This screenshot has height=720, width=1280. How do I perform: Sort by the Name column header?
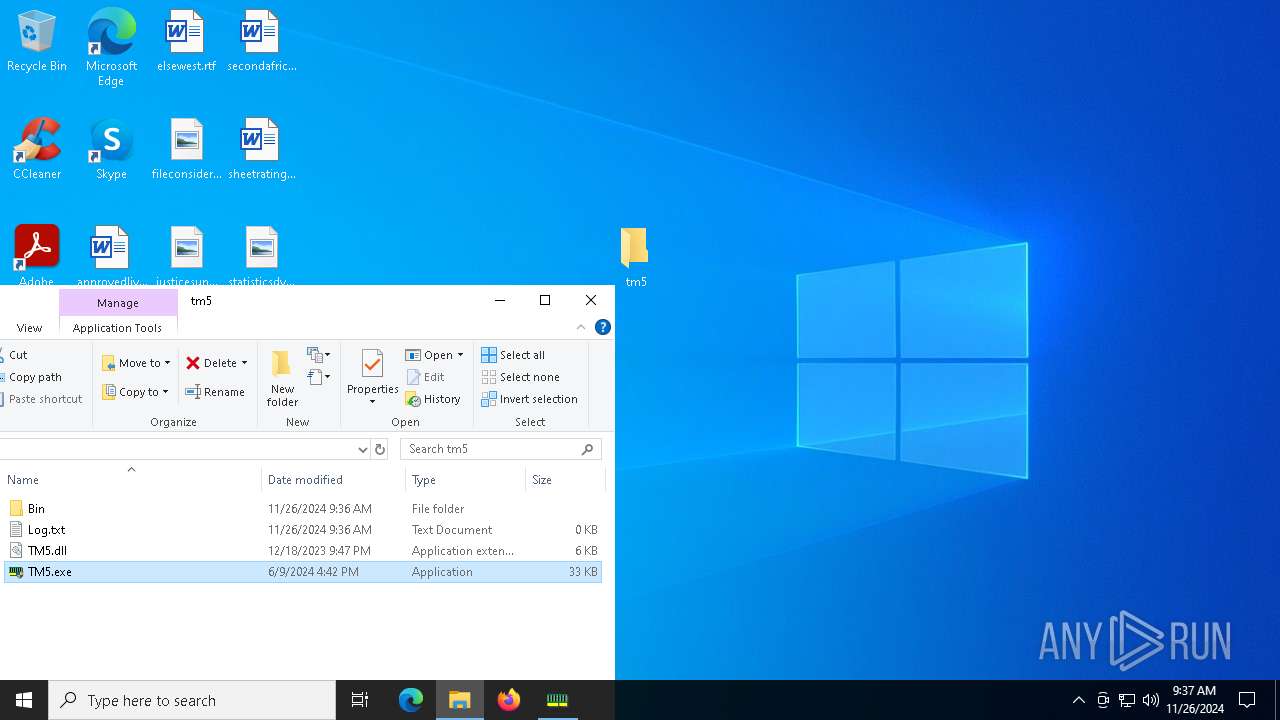(131, 480)
